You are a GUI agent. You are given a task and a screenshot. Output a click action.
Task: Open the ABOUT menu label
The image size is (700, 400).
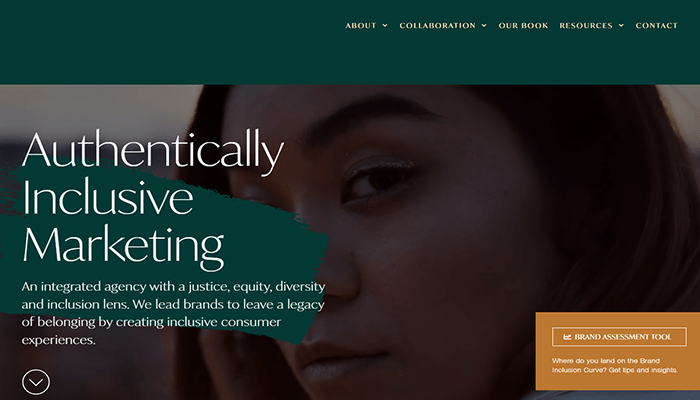(x=361, y=26)
